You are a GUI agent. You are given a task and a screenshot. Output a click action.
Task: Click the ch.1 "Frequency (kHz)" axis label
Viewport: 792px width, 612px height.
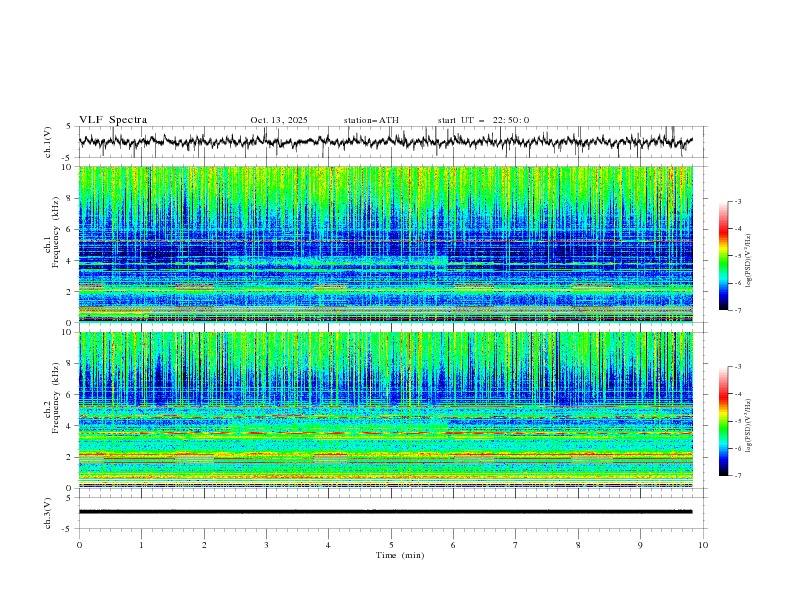point(56,232)
